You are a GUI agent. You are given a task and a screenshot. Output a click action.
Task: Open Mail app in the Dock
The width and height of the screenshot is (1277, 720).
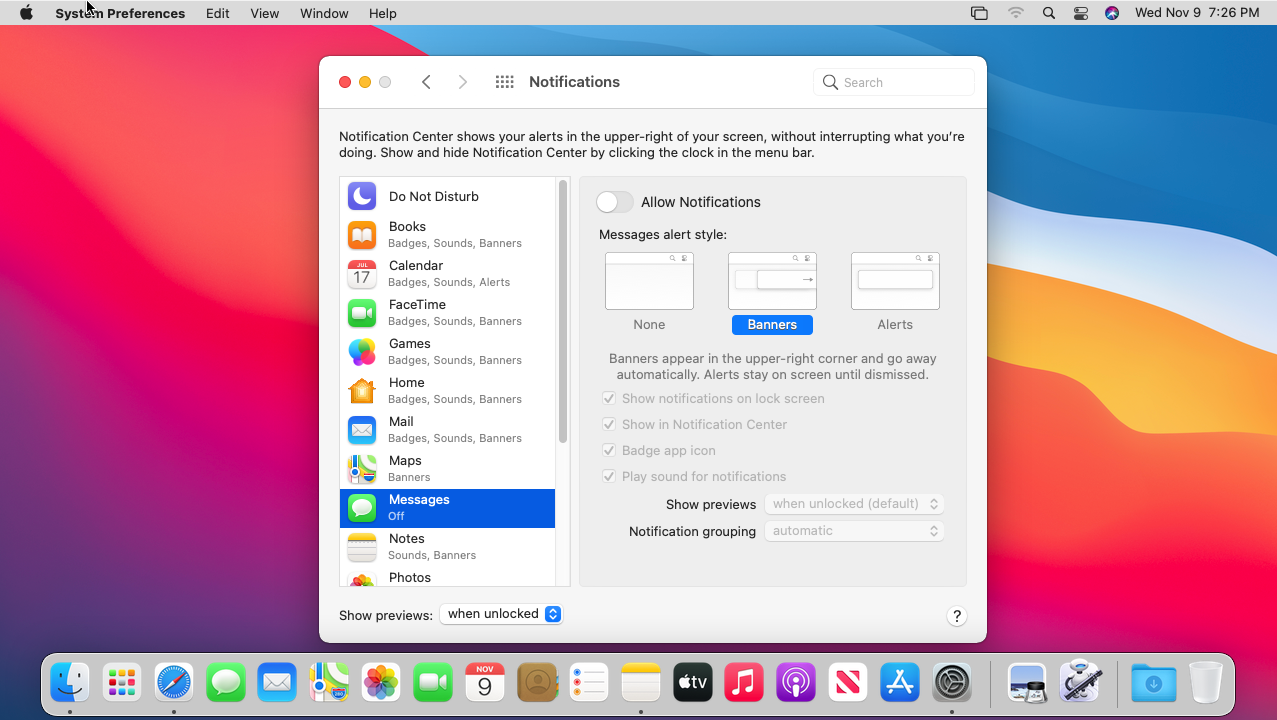point(277,683)
